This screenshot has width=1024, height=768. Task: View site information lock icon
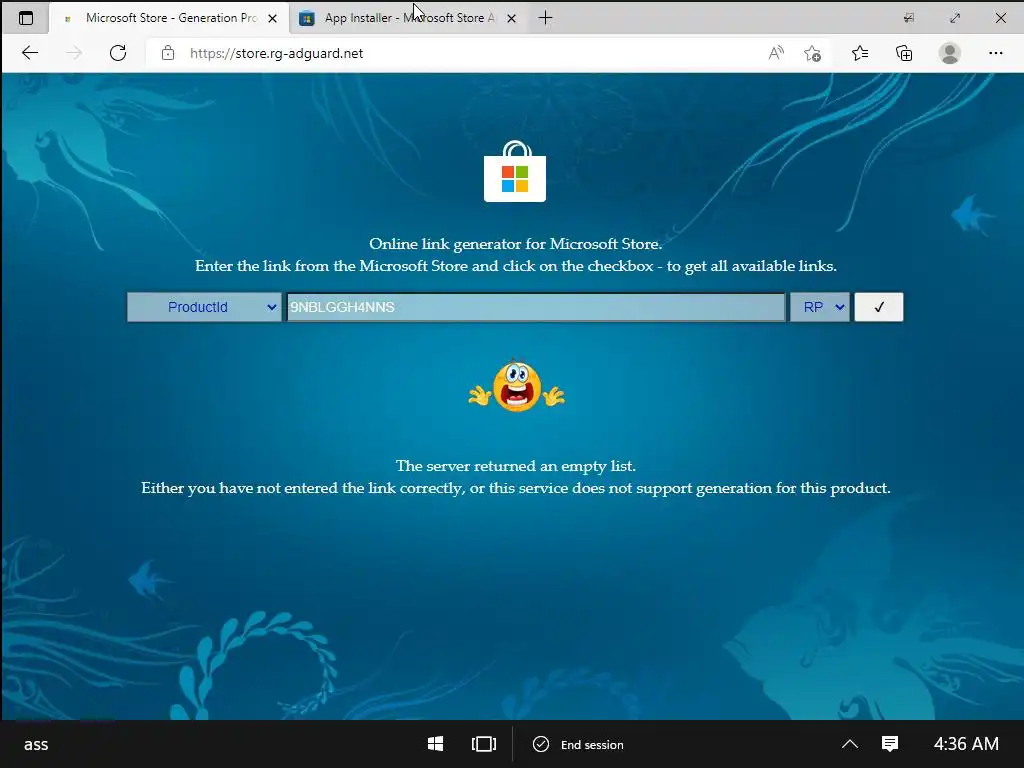pyautogui.click(x=168, y=53)
